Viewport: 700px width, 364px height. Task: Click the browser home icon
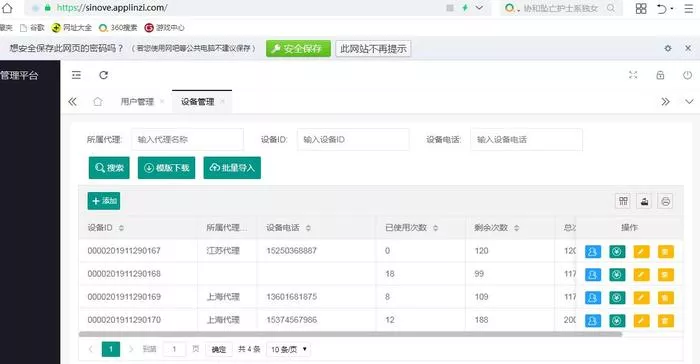click(x=7, y=8)
